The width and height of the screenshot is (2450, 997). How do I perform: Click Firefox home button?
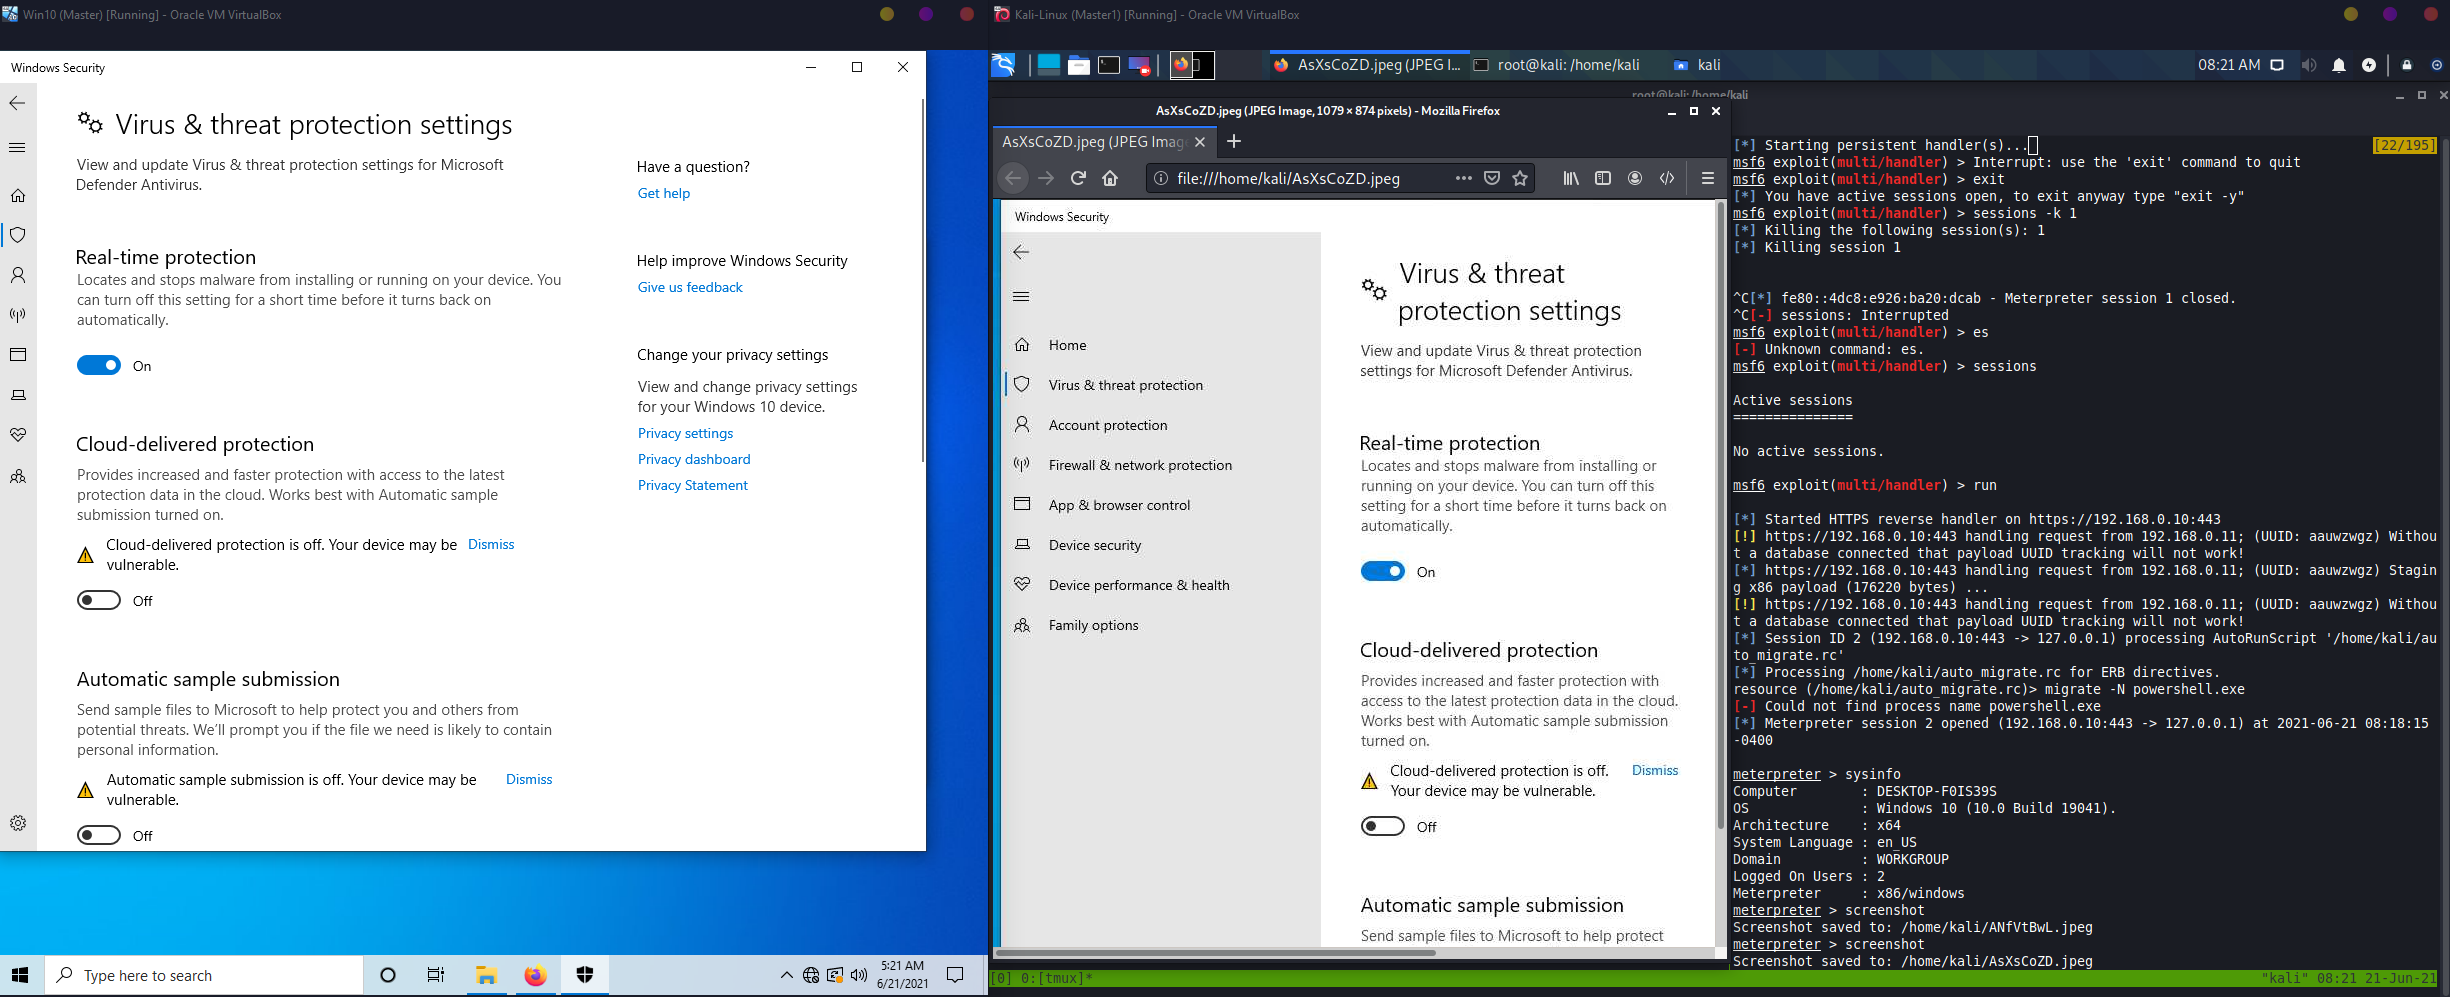coord(1110,178)
